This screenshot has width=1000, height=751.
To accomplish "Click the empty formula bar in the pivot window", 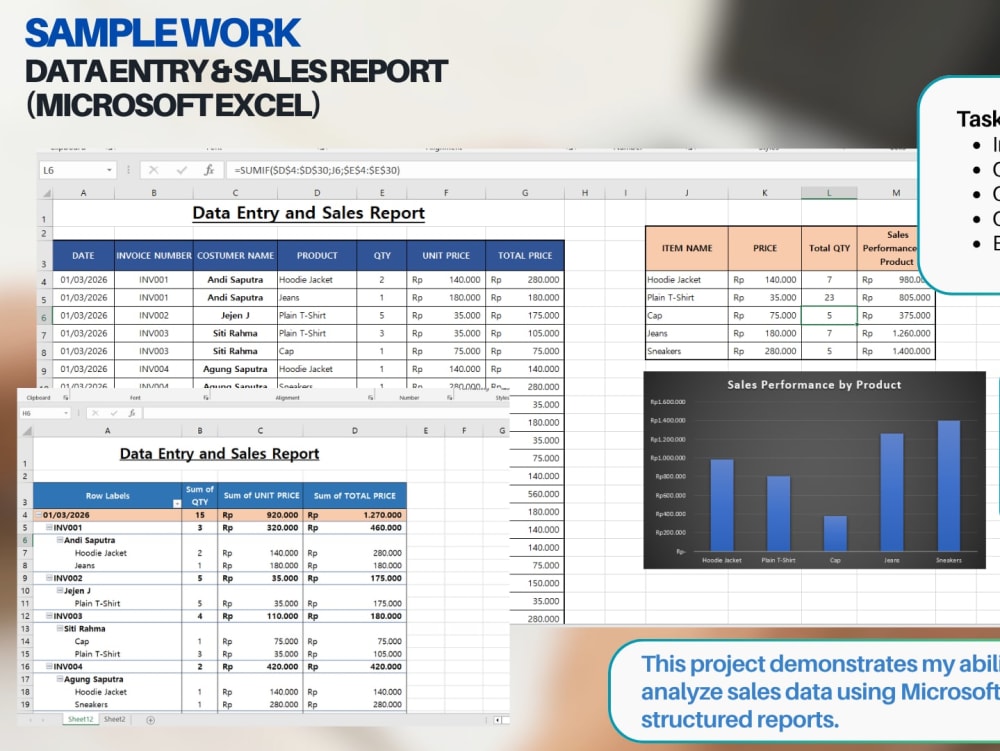I will (325, 413).
